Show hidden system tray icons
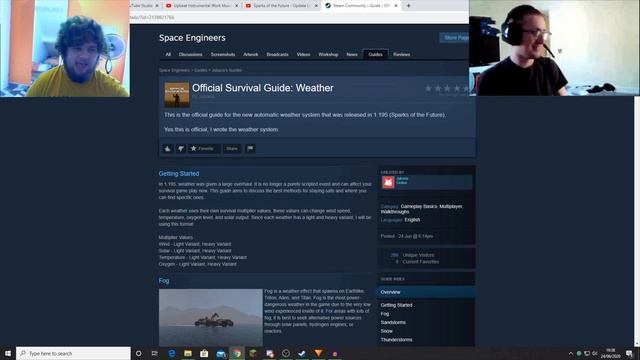Viewport: 640px width, 360px height. click(571, 353)
